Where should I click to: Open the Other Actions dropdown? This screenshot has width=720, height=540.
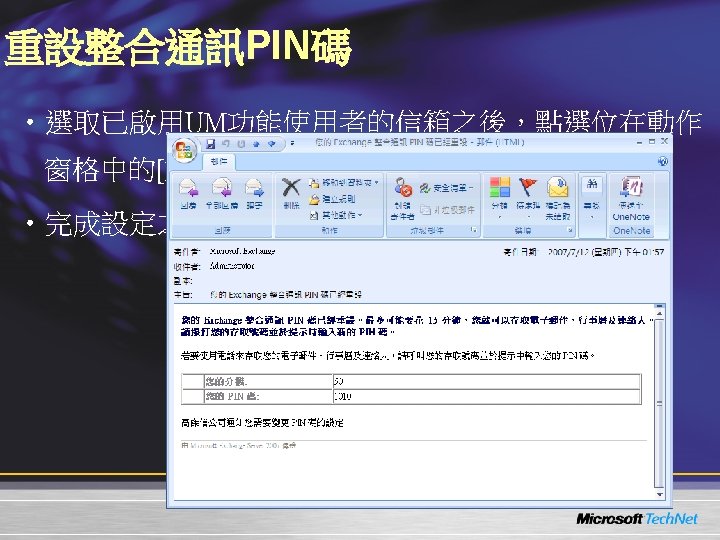coord(336,215)
